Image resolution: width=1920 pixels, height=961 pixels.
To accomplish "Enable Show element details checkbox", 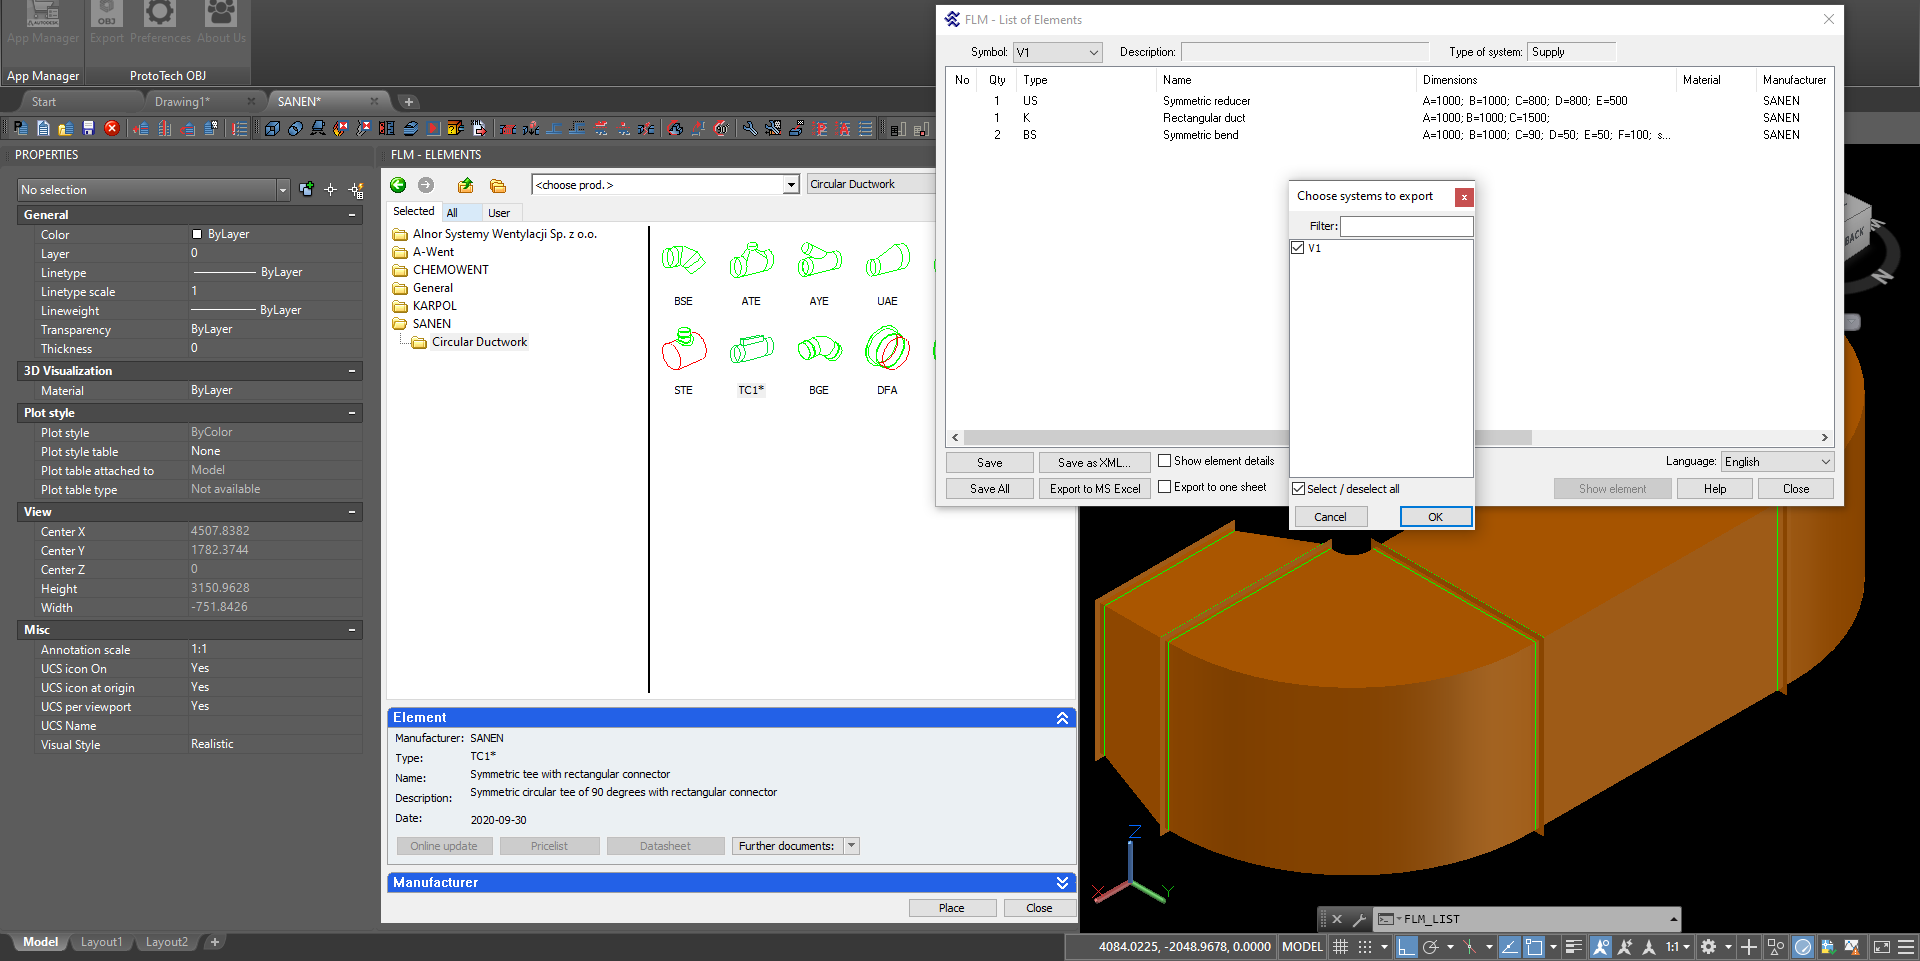I will 1164,461.
